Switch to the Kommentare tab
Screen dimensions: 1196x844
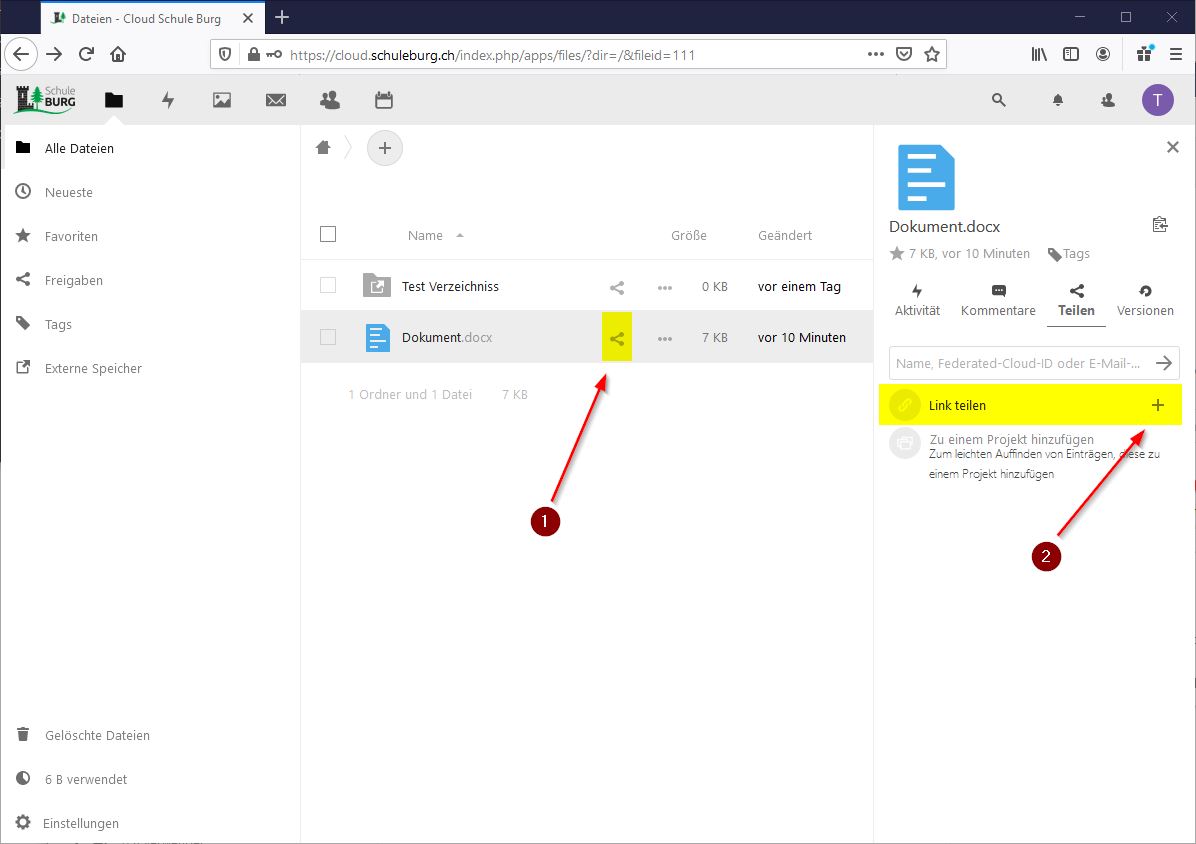[x=998, y=300]
